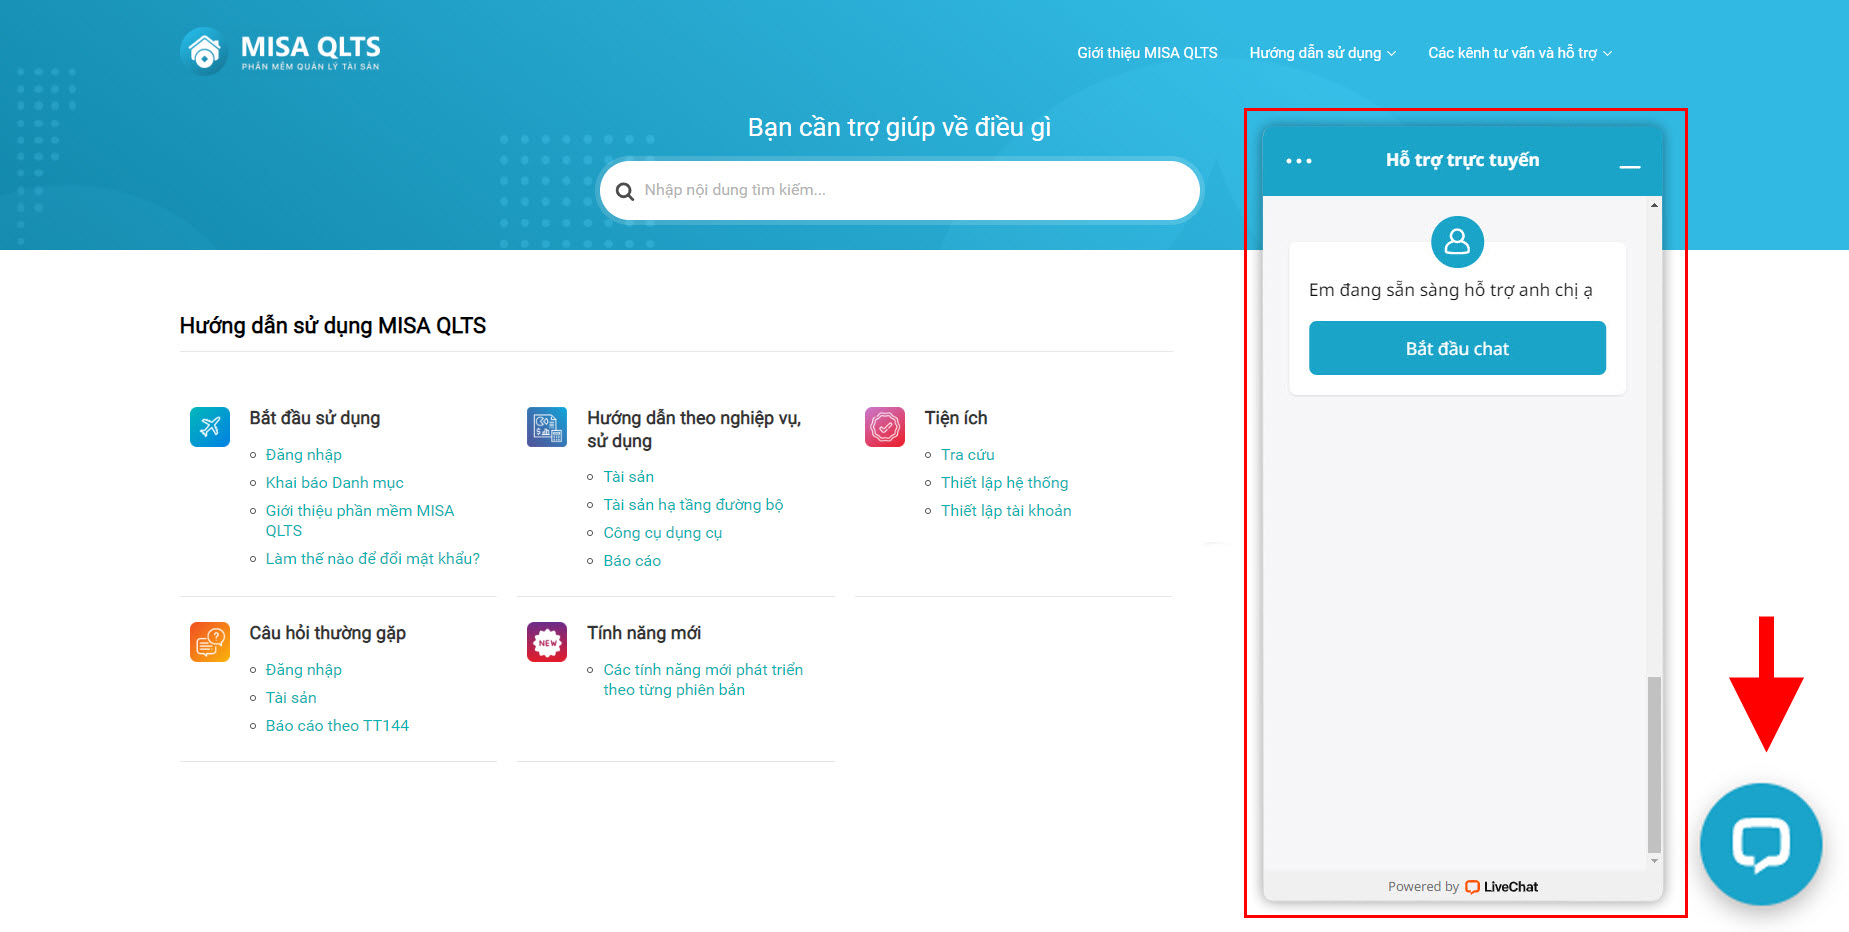Click the Hướng dẫn sử dụng MISA QLTS heading
The height and width of the screenshot is (932, 1849).
point(333,326)
